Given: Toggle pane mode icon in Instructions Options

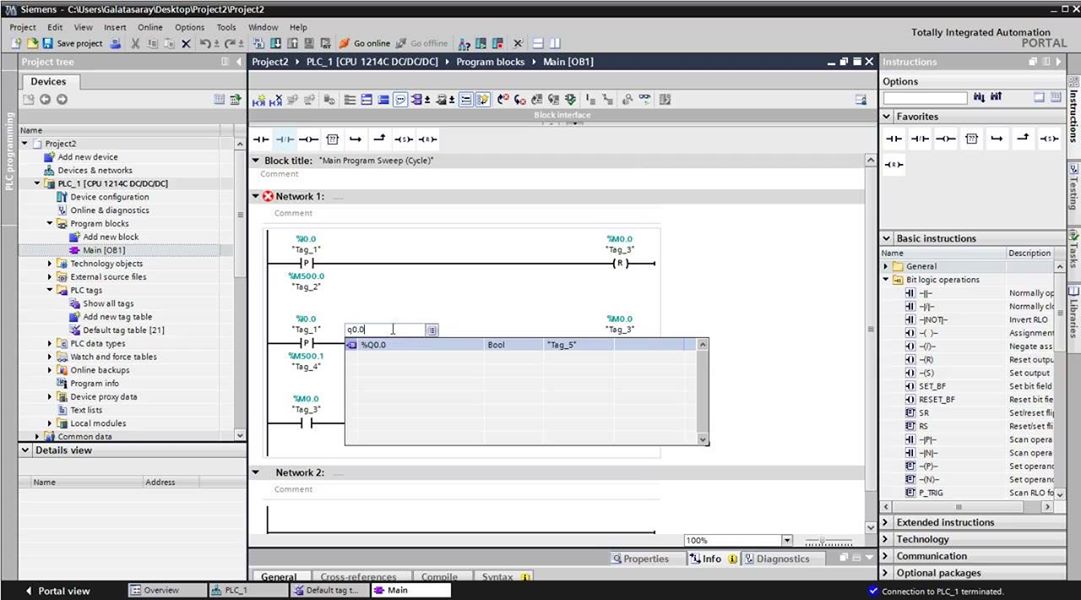Looking at the screenshot, I should click(1039, 97).
